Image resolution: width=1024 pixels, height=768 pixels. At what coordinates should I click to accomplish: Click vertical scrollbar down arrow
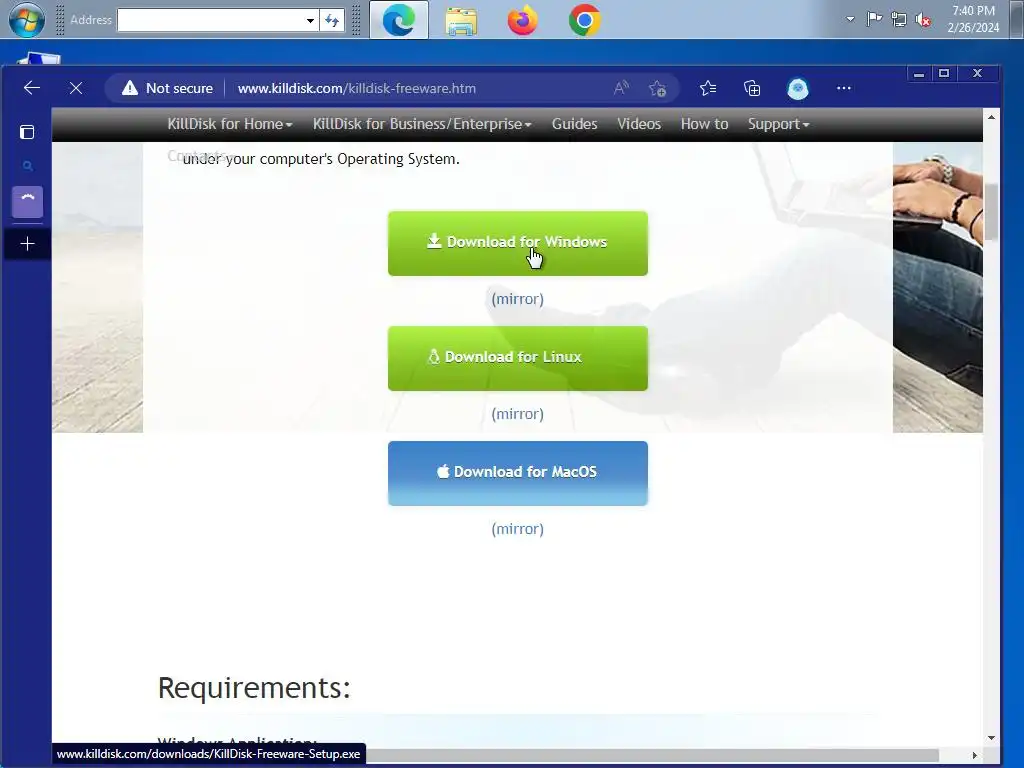(991, 738)
